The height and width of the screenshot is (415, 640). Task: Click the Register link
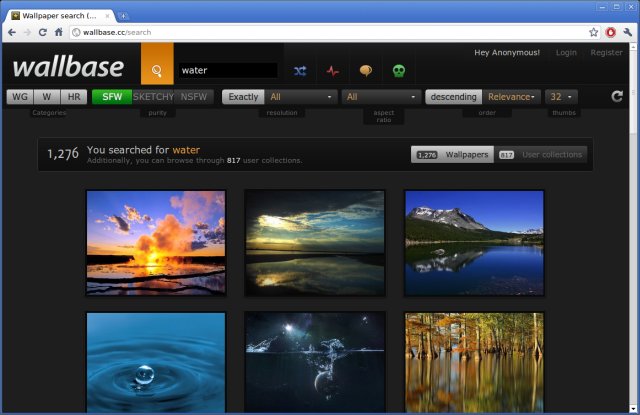607,52
